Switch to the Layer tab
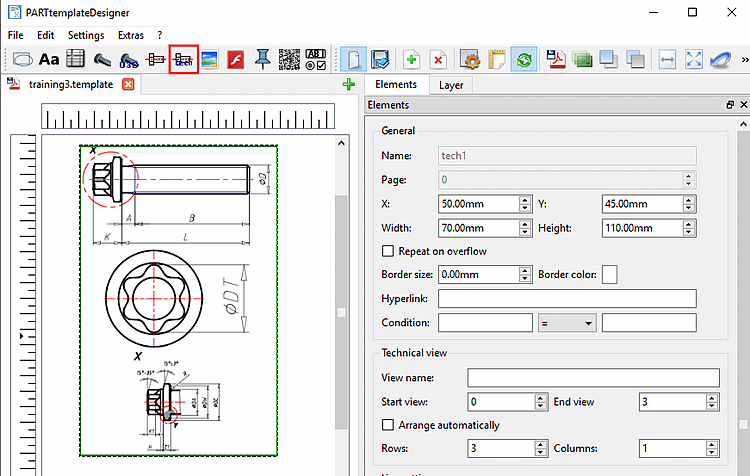Screen dimensions: 750x476 (451, 85)
